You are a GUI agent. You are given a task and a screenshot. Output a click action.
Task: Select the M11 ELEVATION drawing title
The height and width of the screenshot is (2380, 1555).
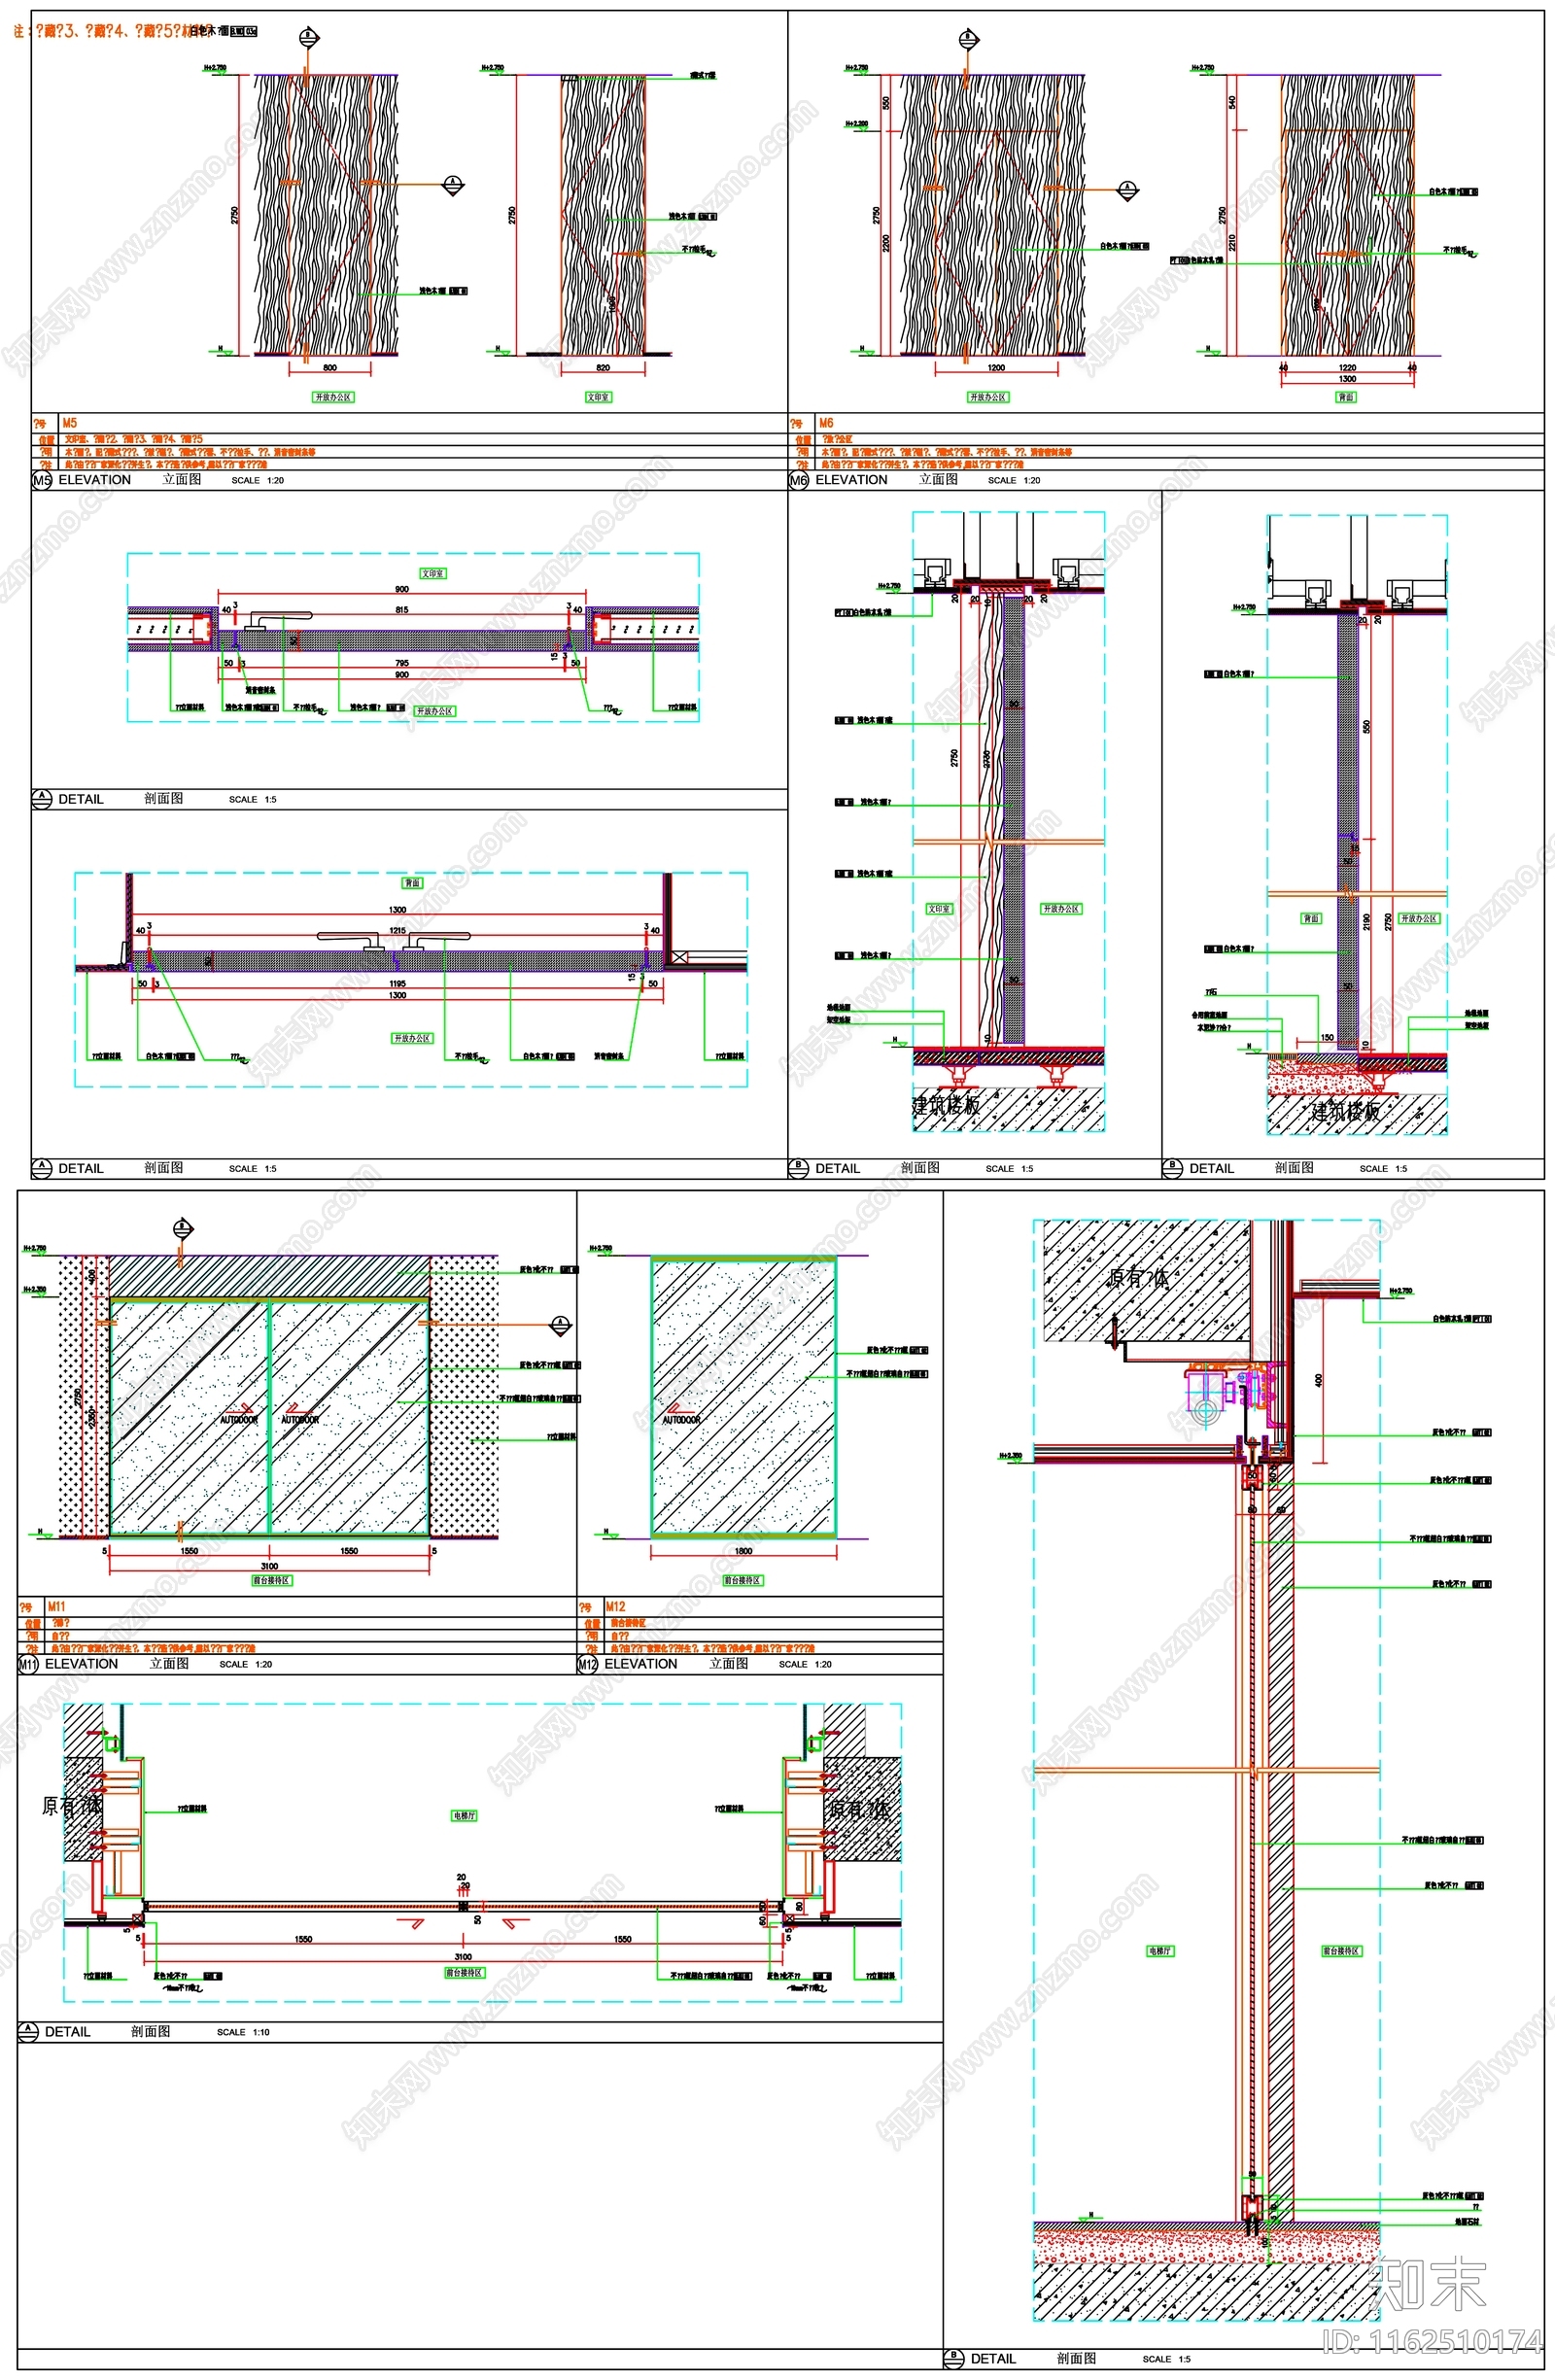point(81,1664)
